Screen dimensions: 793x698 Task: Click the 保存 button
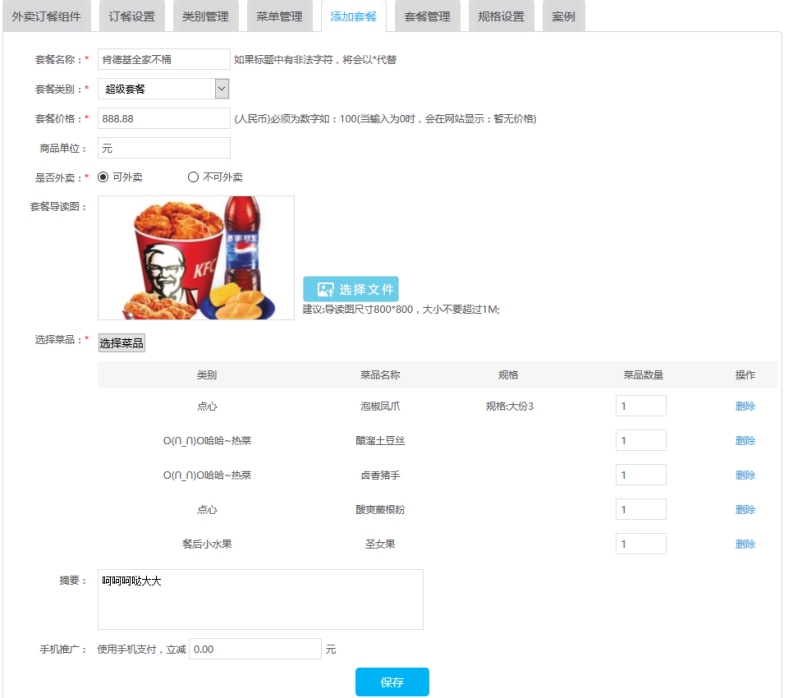[x=392, y=682]
